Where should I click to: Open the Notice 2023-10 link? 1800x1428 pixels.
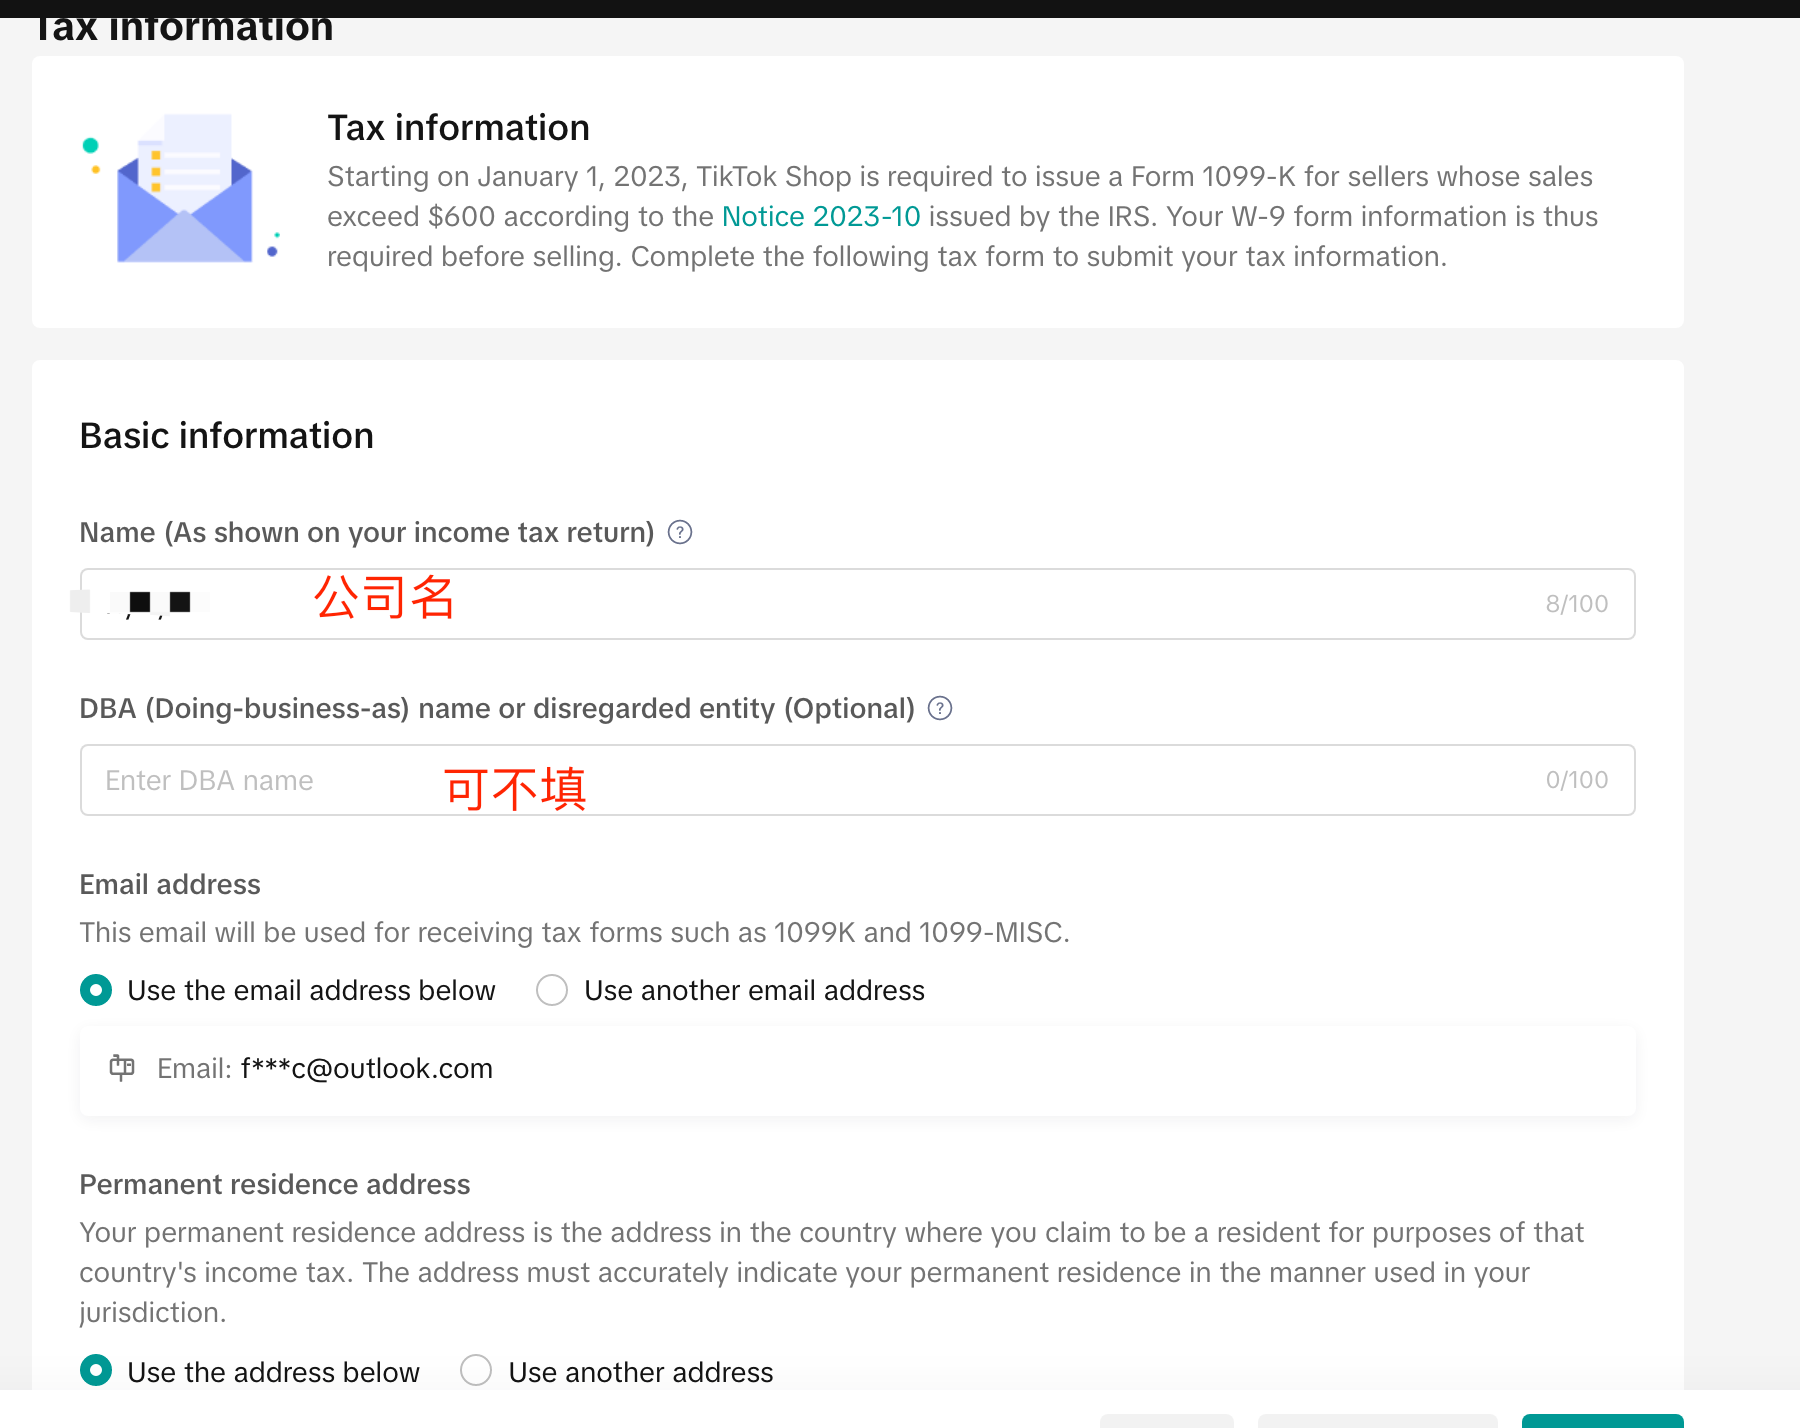click(x=820, y=216)
